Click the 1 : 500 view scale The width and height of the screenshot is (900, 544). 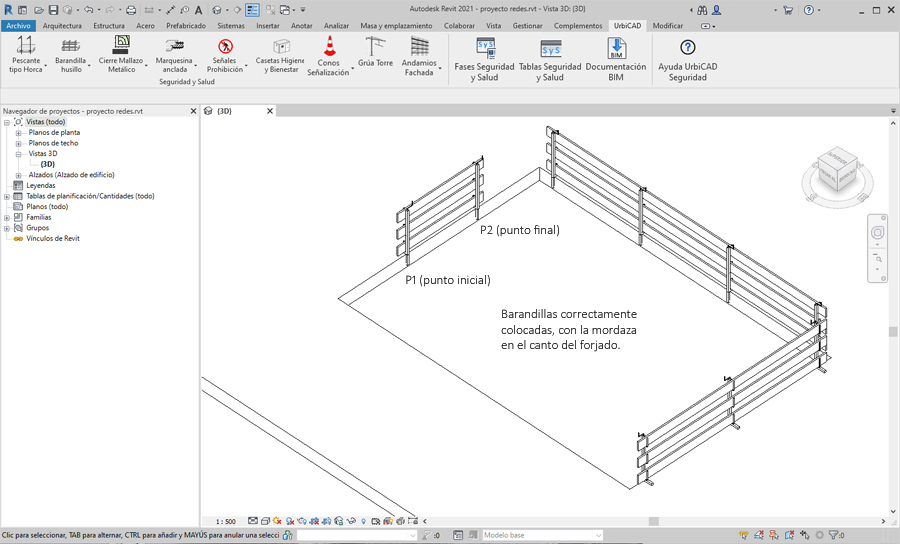pos(226,521)
